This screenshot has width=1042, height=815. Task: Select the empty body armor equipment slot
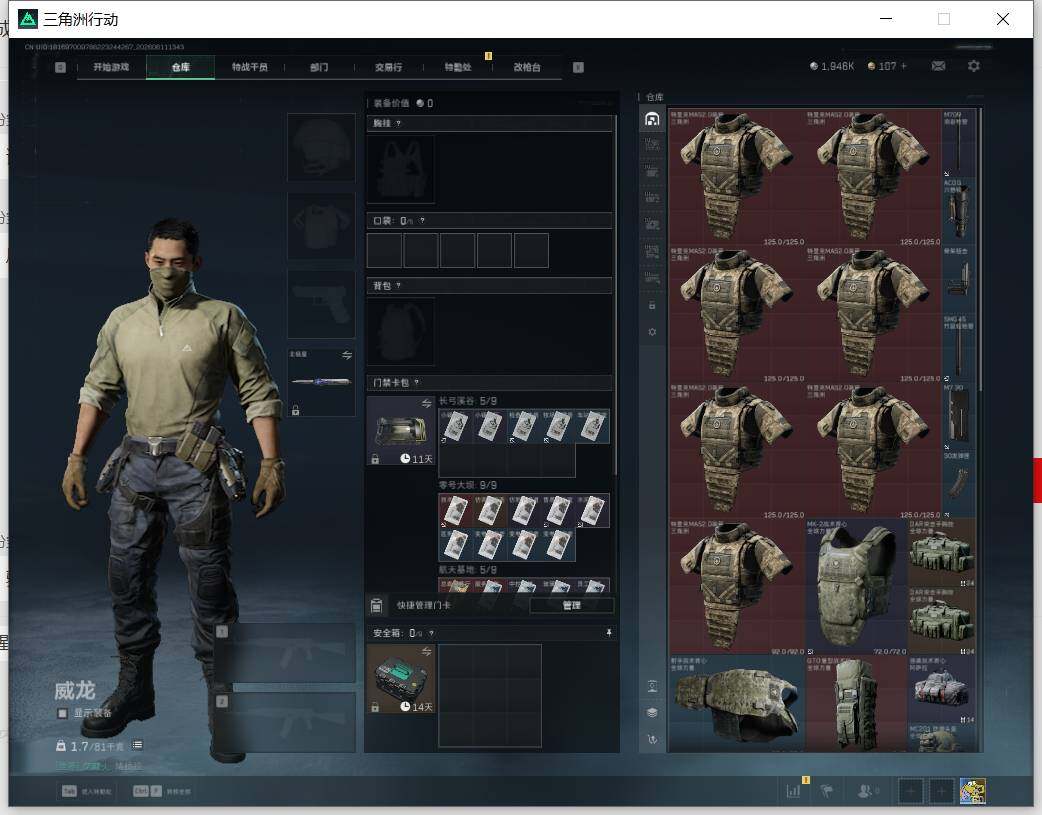tap(321, 226)
